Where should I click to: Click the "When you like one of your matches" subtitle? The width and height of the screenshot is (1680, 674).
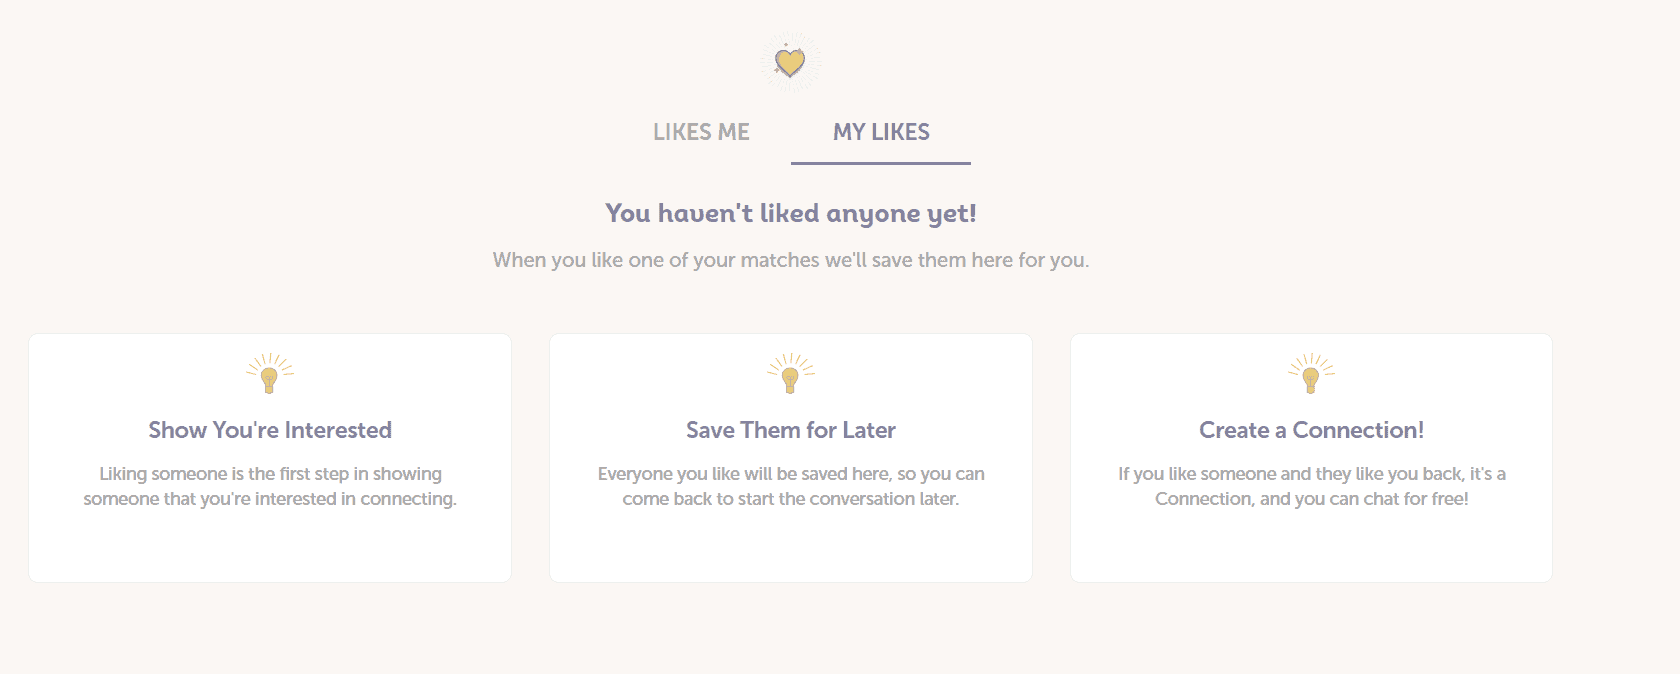791,260
